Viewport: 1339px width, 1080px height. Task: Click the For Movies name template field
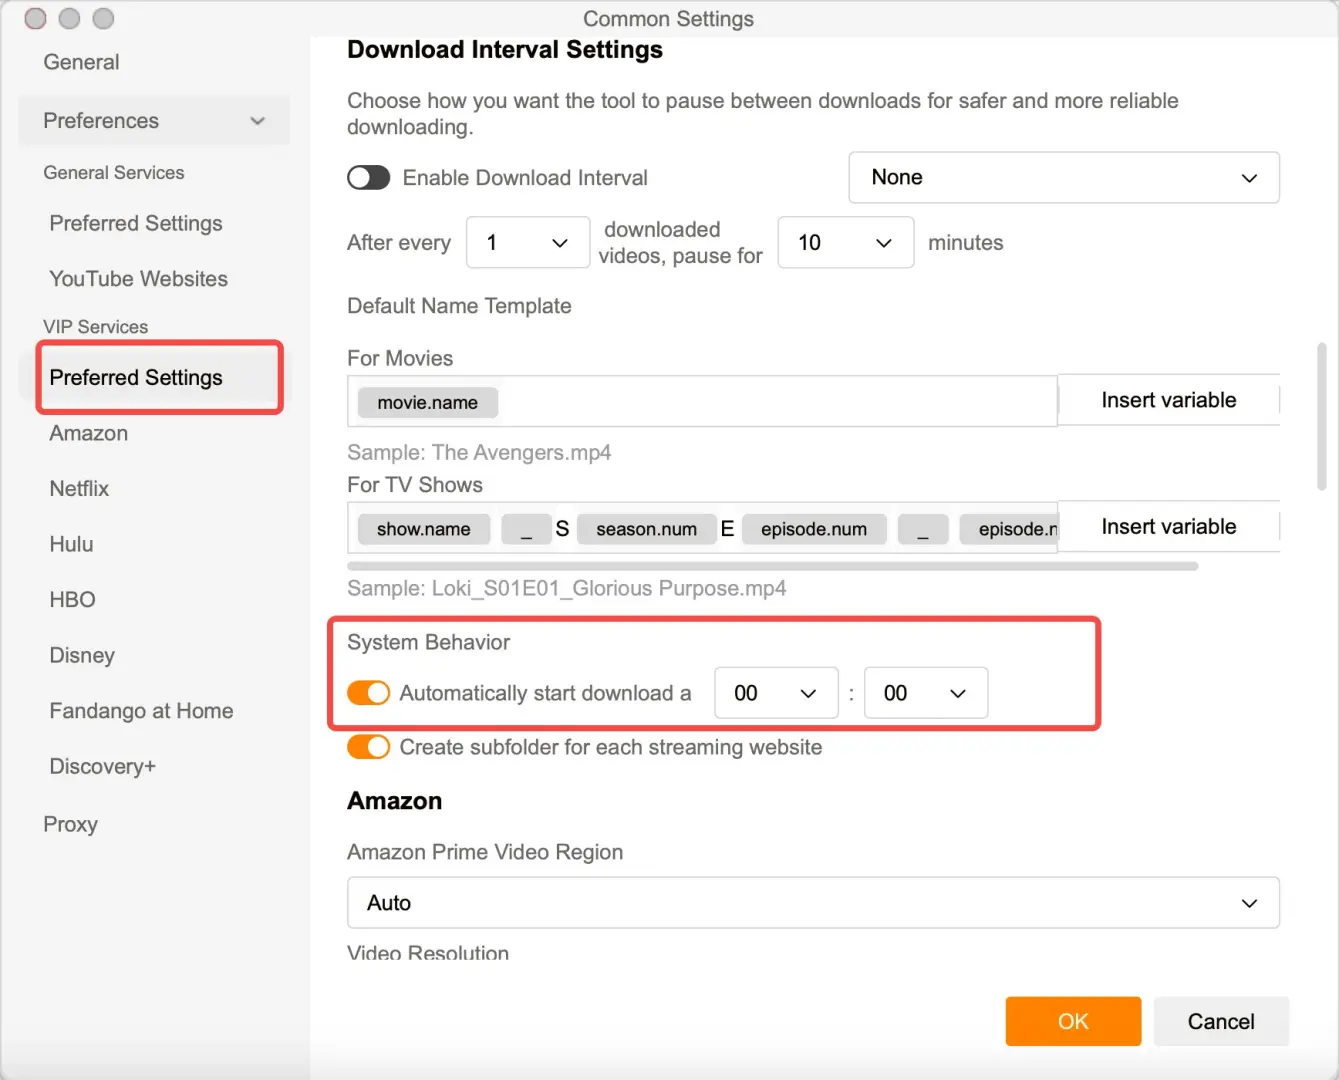point(702,401)
